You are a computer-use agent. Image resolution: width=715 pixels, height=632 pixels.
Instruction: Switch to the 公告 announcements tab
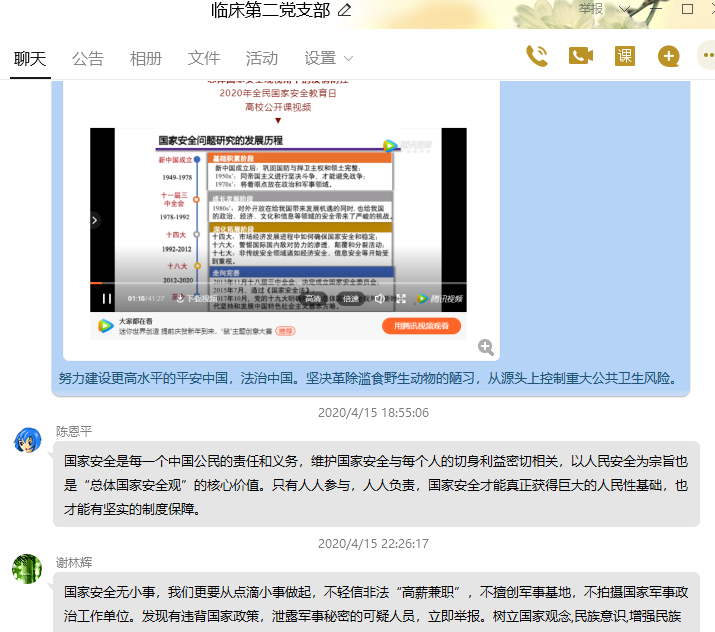point(88,58)
